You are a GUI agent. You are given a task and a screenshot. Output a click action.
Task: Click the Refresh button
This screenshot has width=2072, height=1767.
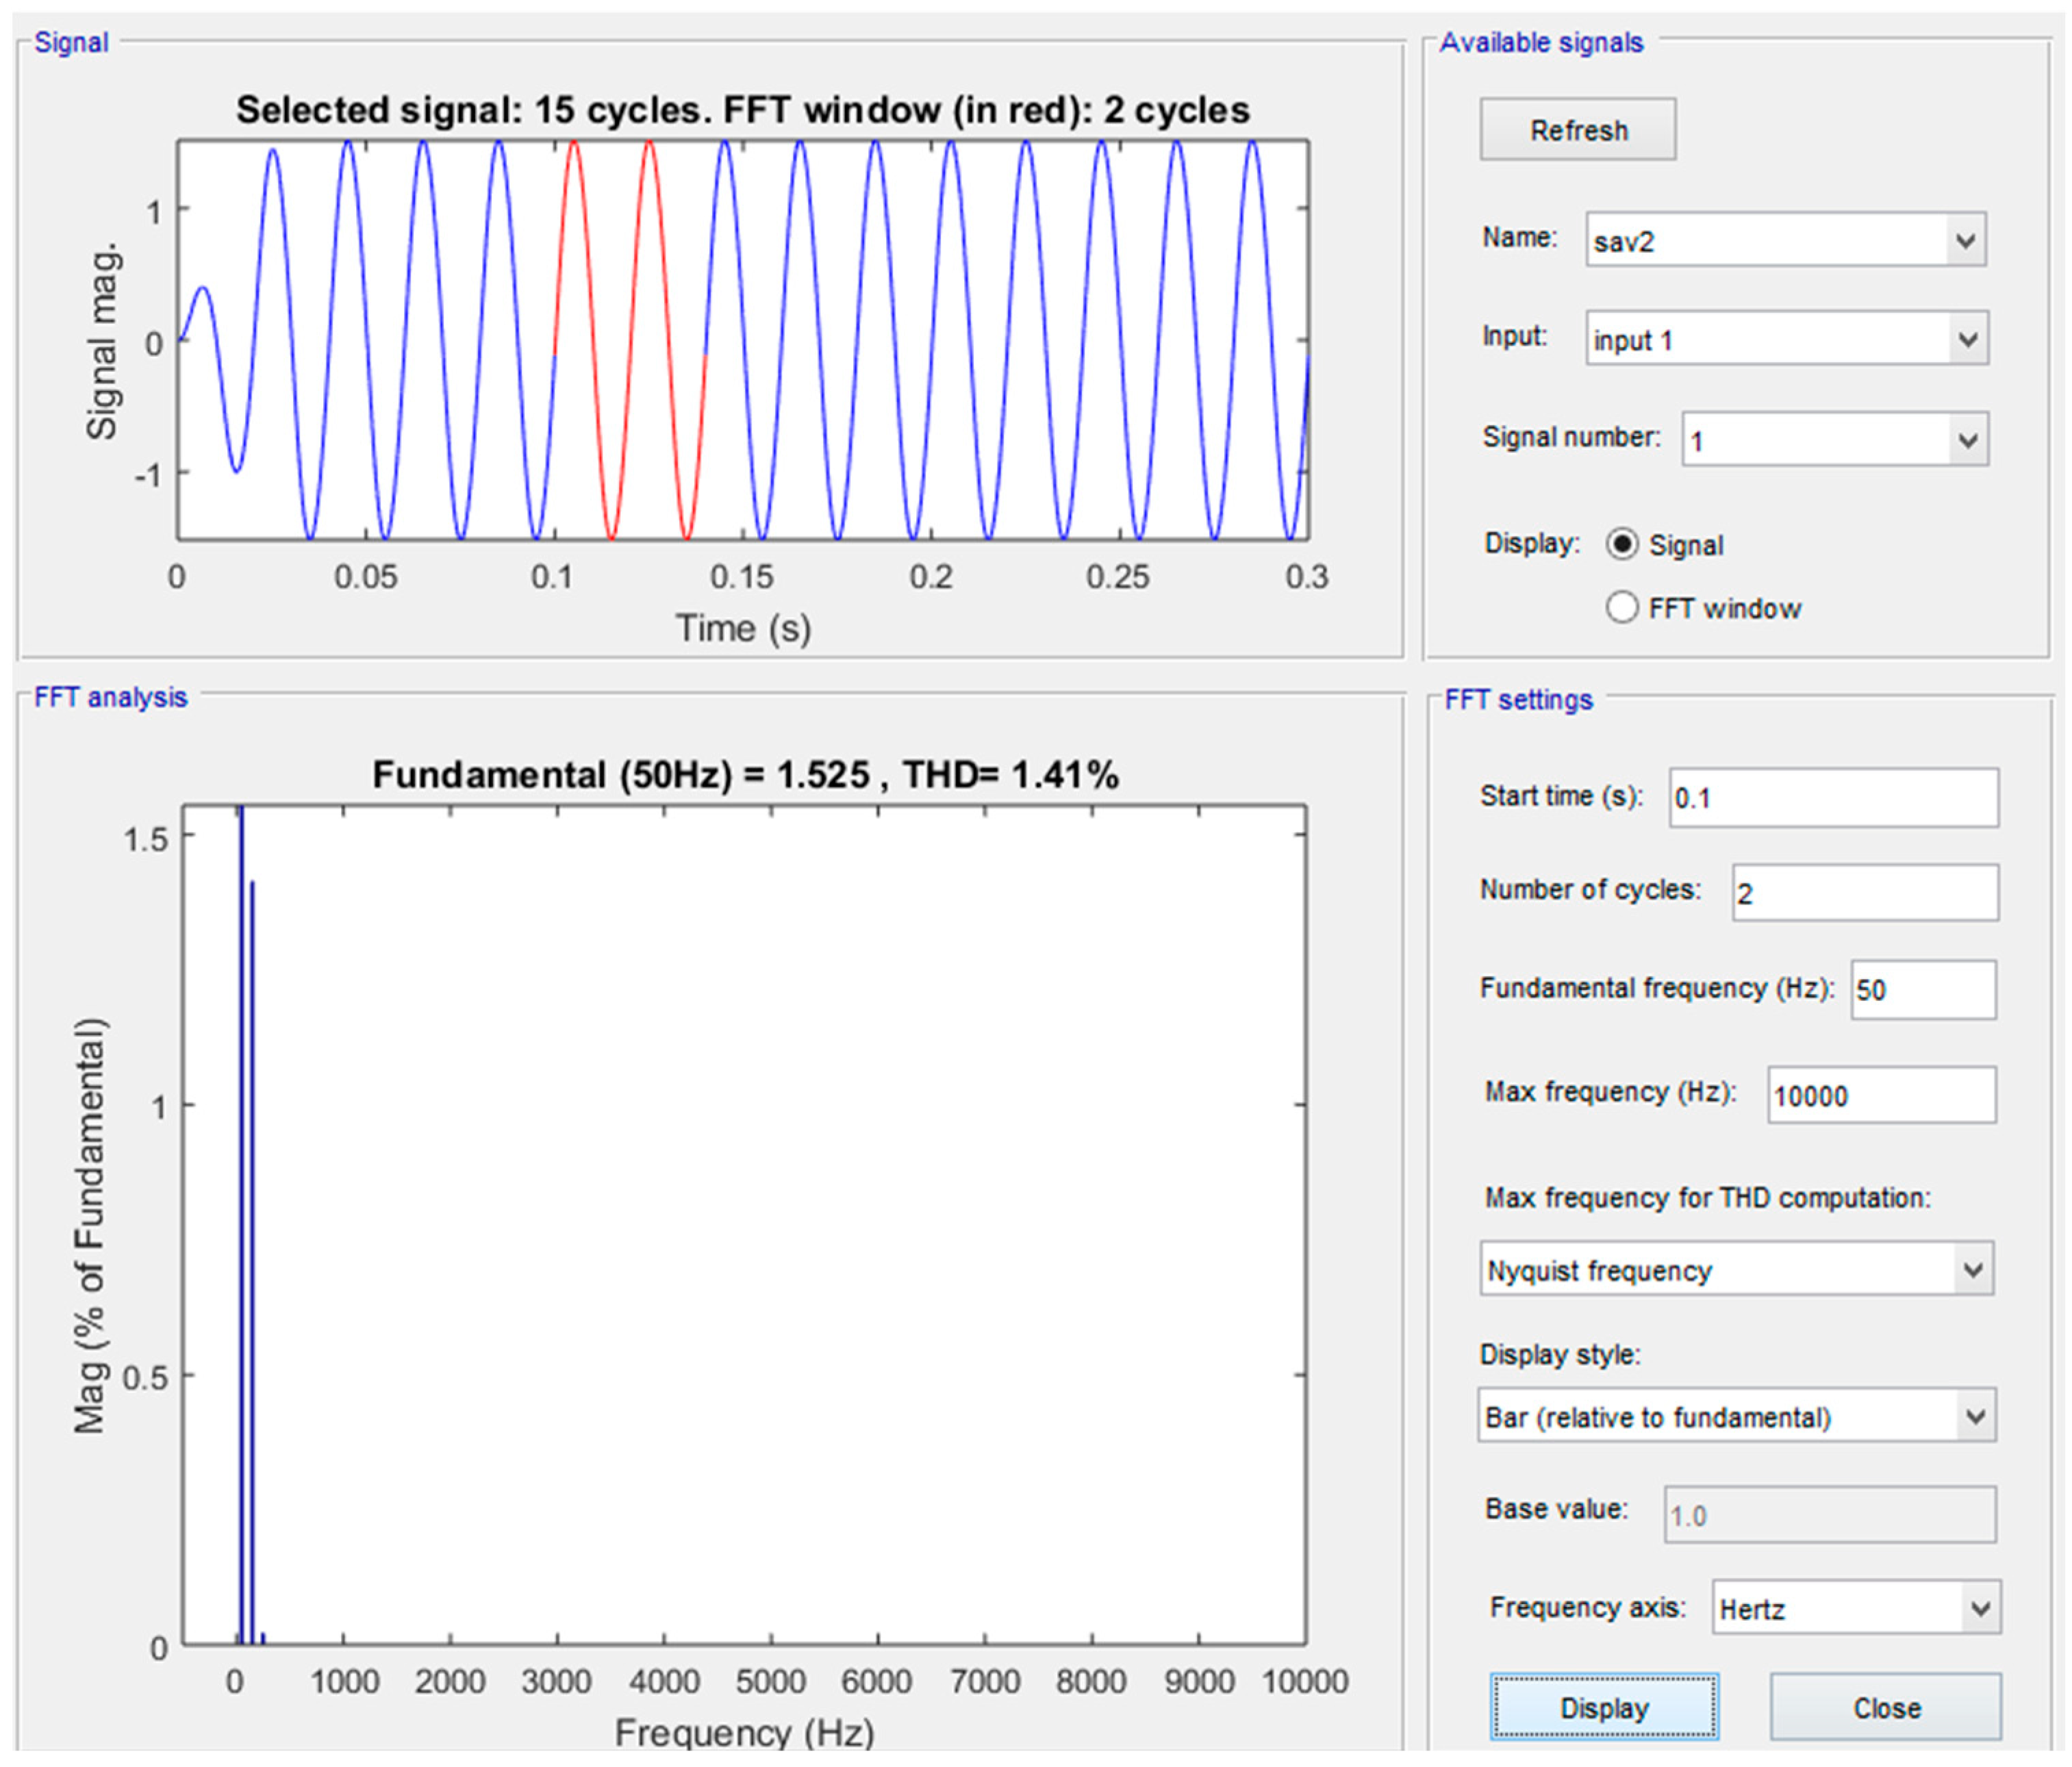click(1577, 129)
